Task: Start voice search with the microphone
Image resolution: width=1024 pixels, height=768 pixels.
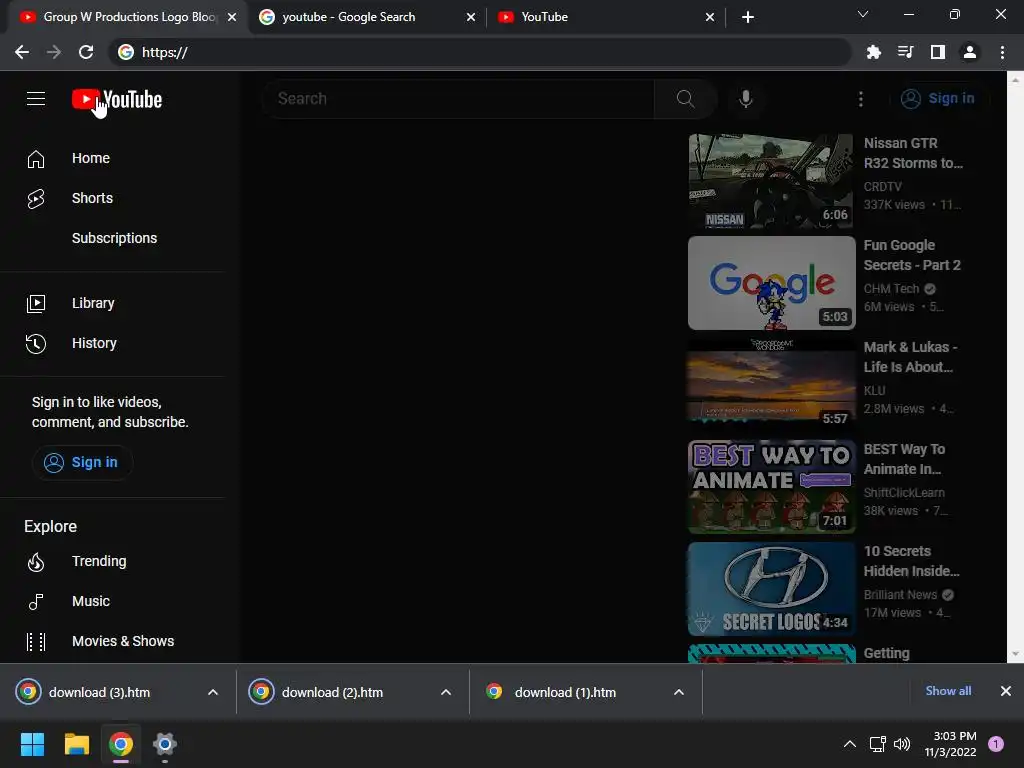Action: pyautogui.click(x=745, y=99)
